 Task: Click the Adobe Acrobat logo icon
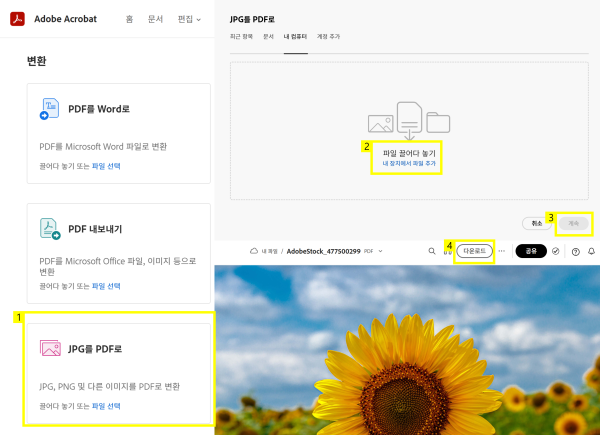(17, 19)
